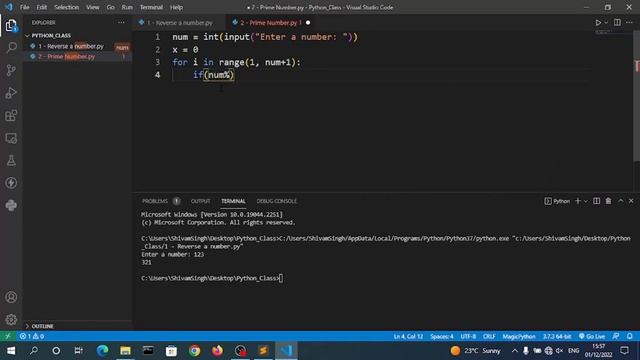
Task: Open Microsoft Edge from taskbar
Action: click(x=102, y=351)
